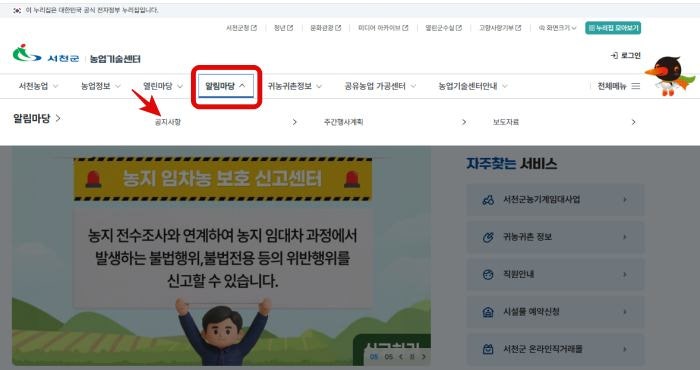Screen dimensions: 700x370
Task: Click the tractor icon for 농기계임대사업
Action: (x=488, y=200)
